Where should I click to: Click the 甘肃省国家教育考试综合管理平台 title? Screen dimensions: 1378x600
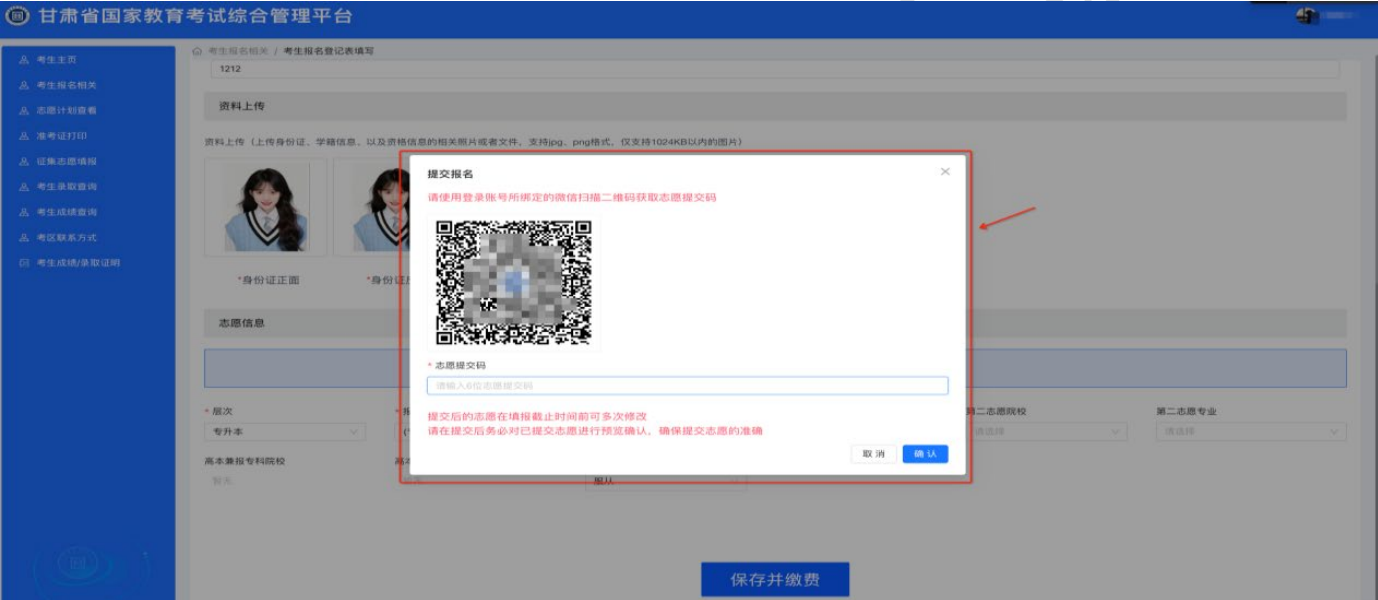point(195,17)
